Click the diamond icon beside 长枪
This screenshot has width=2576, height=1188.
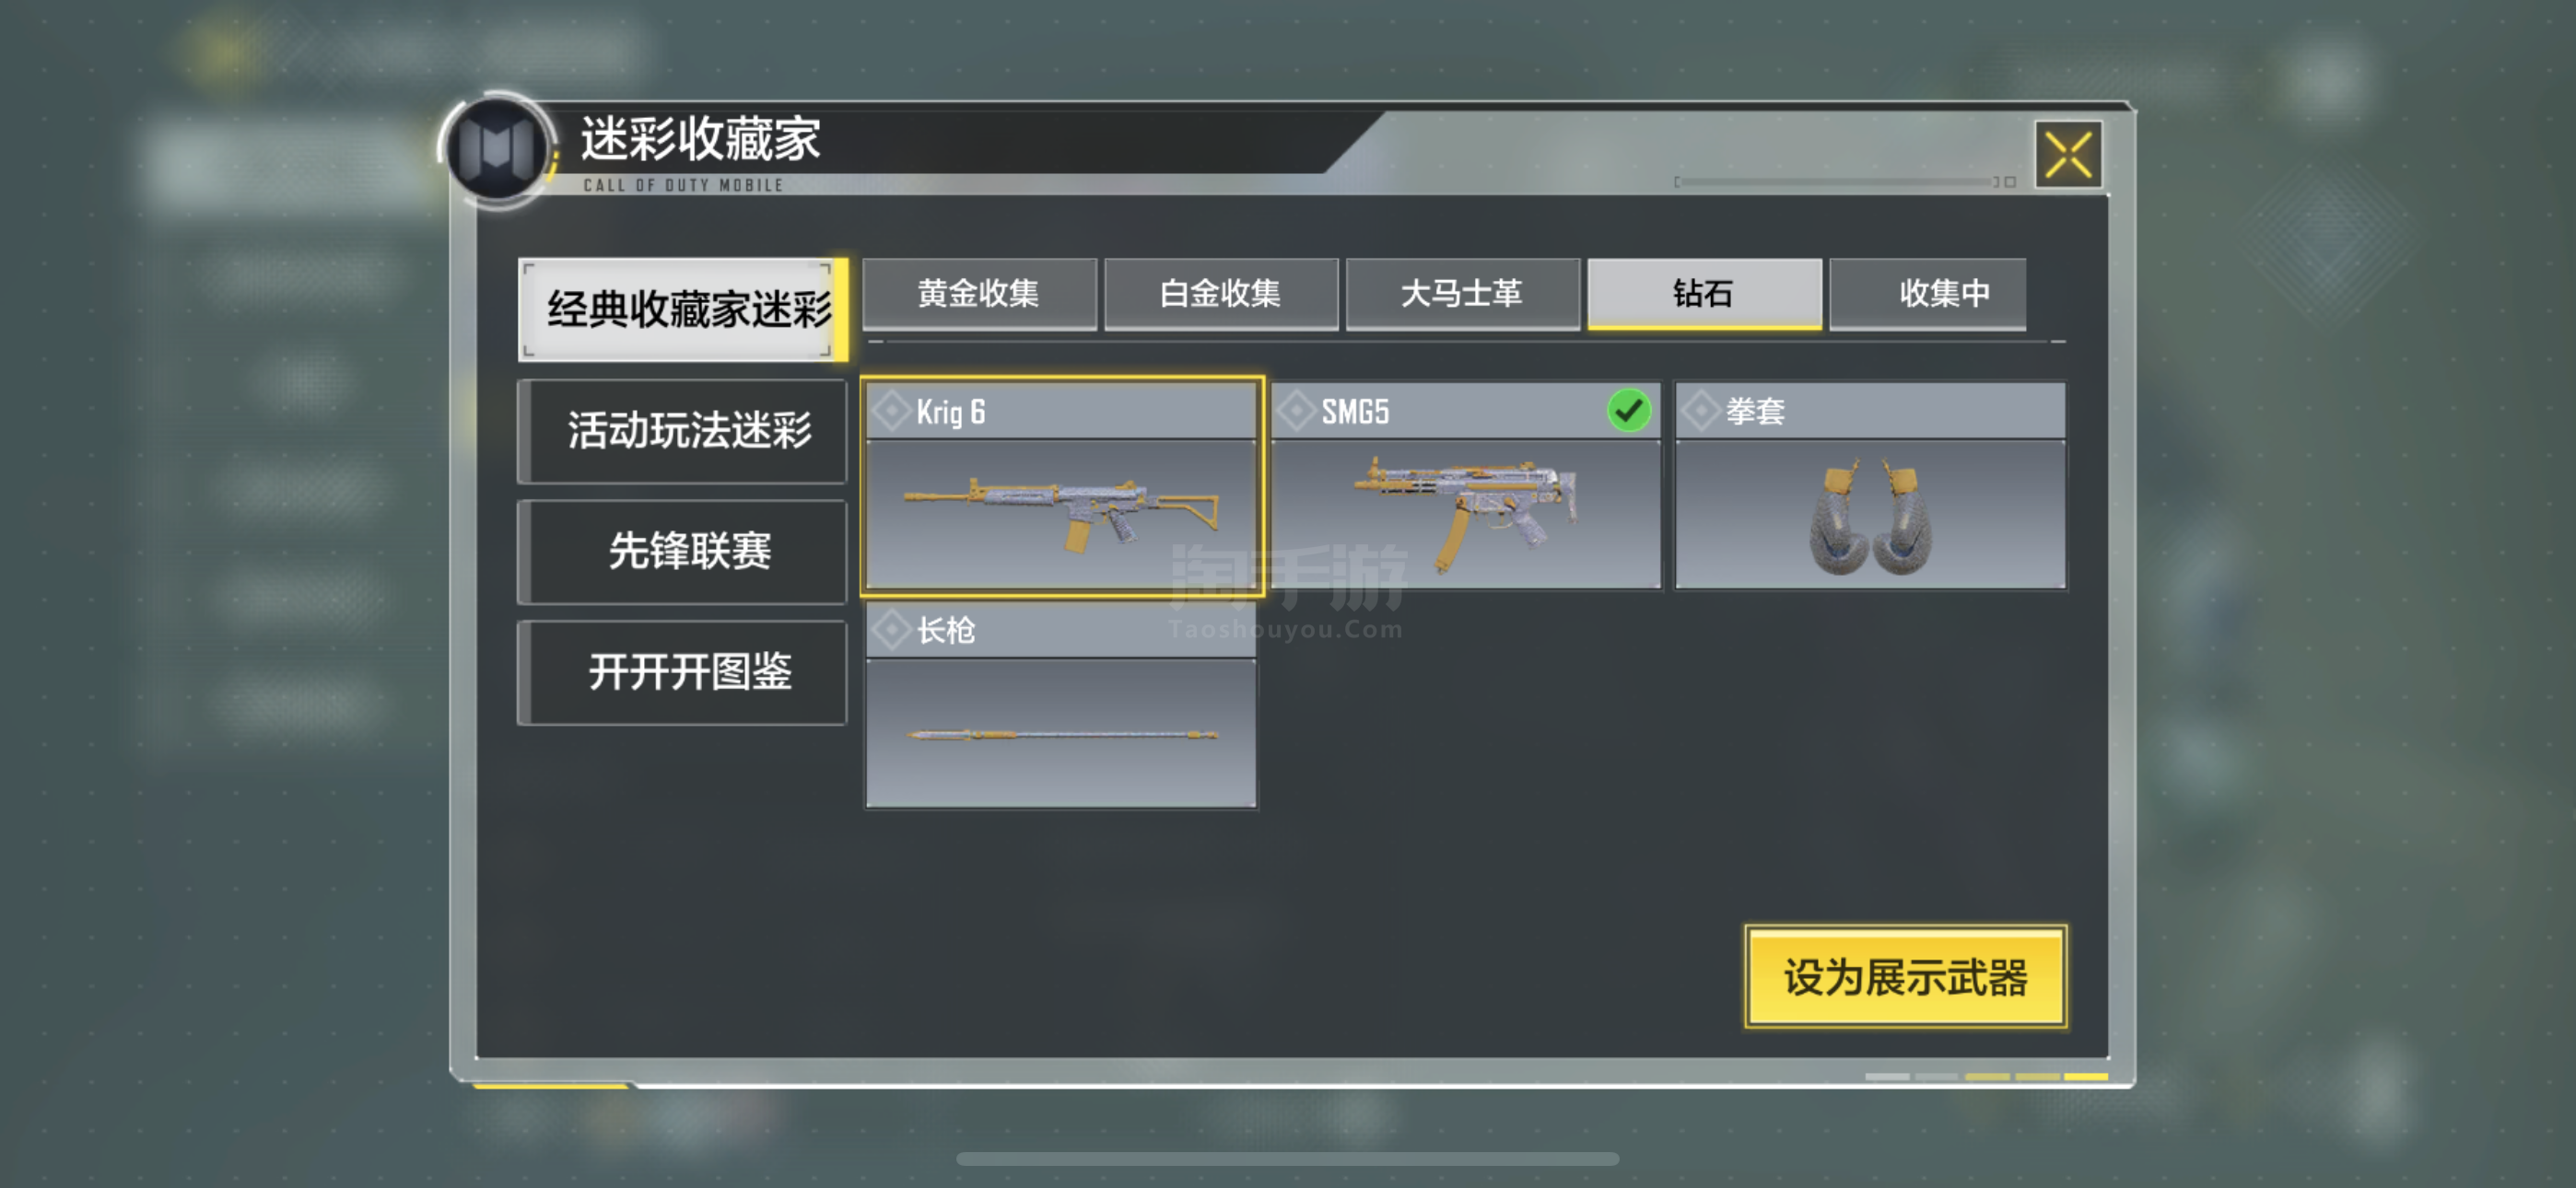coord(890,630)
